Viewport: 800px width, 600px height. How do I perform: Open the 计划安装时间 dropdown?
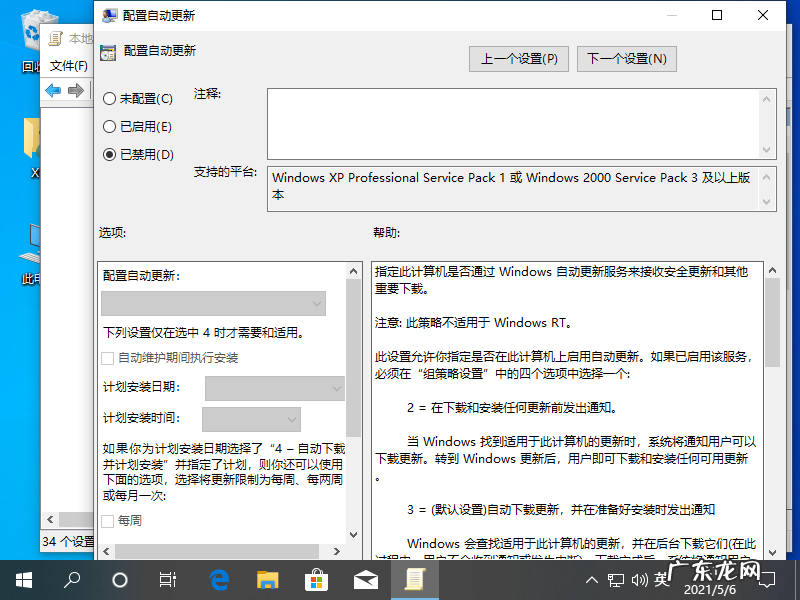[x=251, y=419]
